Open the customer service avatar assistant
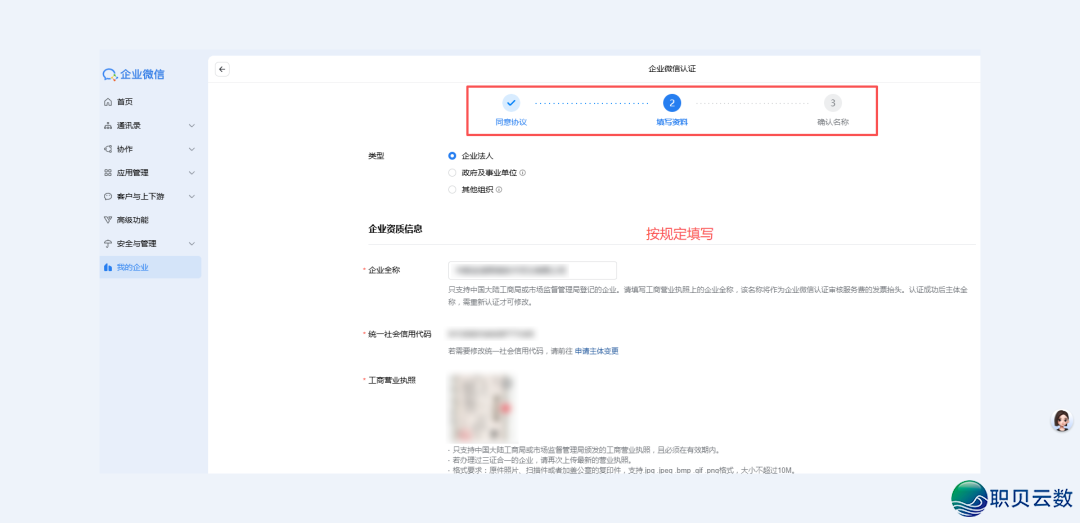The height and width of the screenshot is (523, 1080). tap(1061, 420)
